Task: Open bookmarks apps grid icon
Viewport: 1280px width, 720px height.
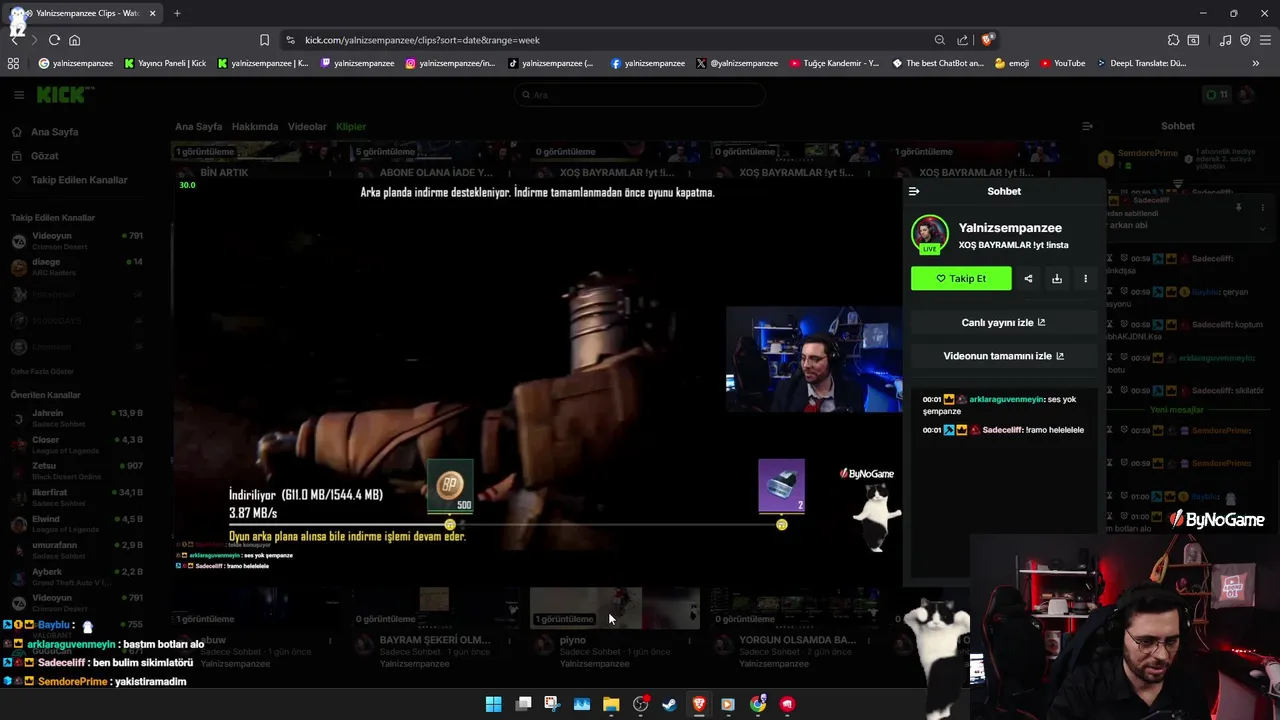Action: (13, 63)
